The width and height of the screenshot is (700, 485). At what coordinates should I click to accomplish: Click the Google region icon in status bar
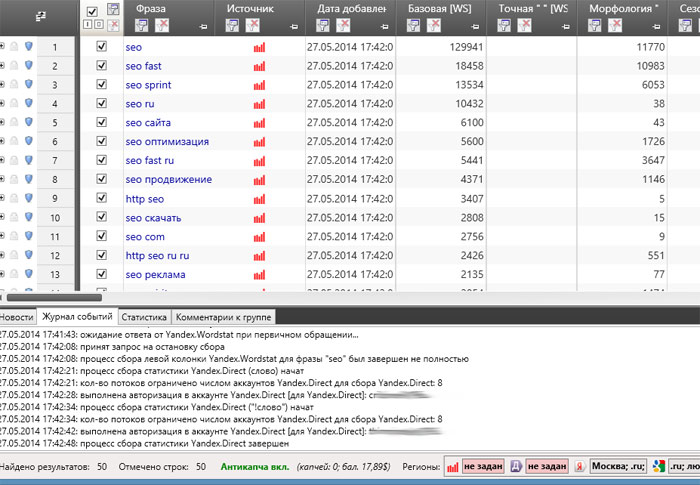tap(658, 467)
